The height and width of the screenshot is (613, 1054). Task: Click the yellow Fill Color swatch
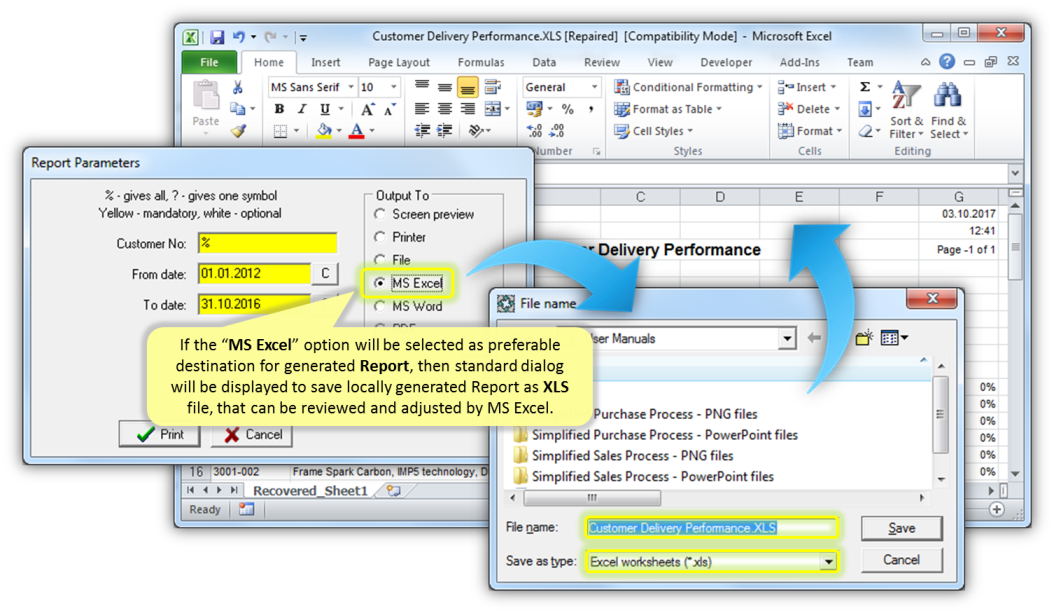tap(324, 130)
